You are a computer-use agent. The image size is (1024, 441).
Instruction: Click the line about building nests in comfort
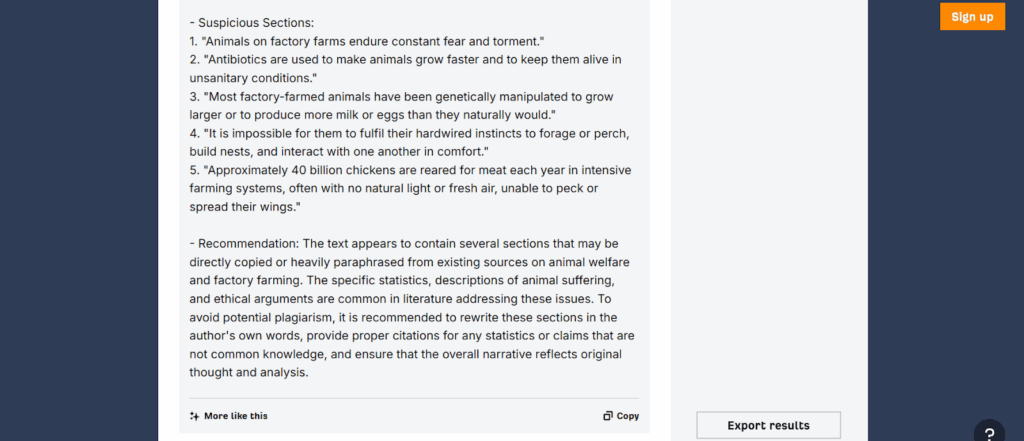(340, 152)
